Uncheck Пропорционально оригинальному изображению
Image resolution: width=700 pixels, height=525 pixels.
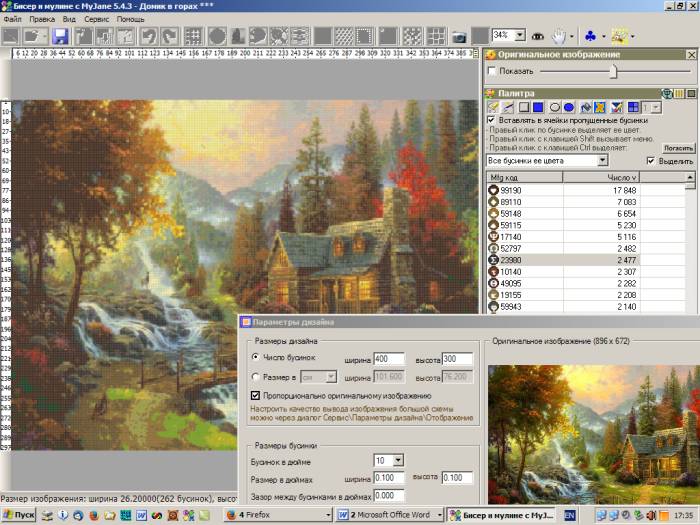255,396
